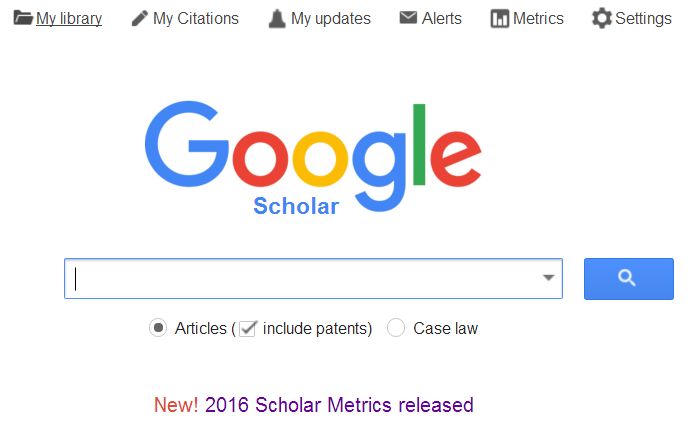Click the envelope icon for Alerts
The height and width of the screenshot is (444, 694).
coord(408,18)
